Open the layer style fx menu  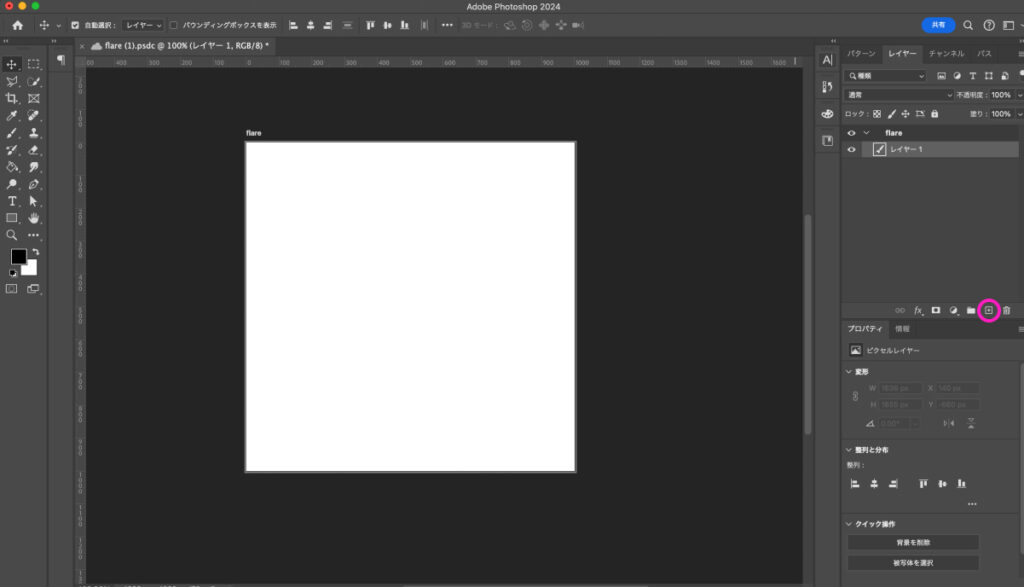pos(918,310)
